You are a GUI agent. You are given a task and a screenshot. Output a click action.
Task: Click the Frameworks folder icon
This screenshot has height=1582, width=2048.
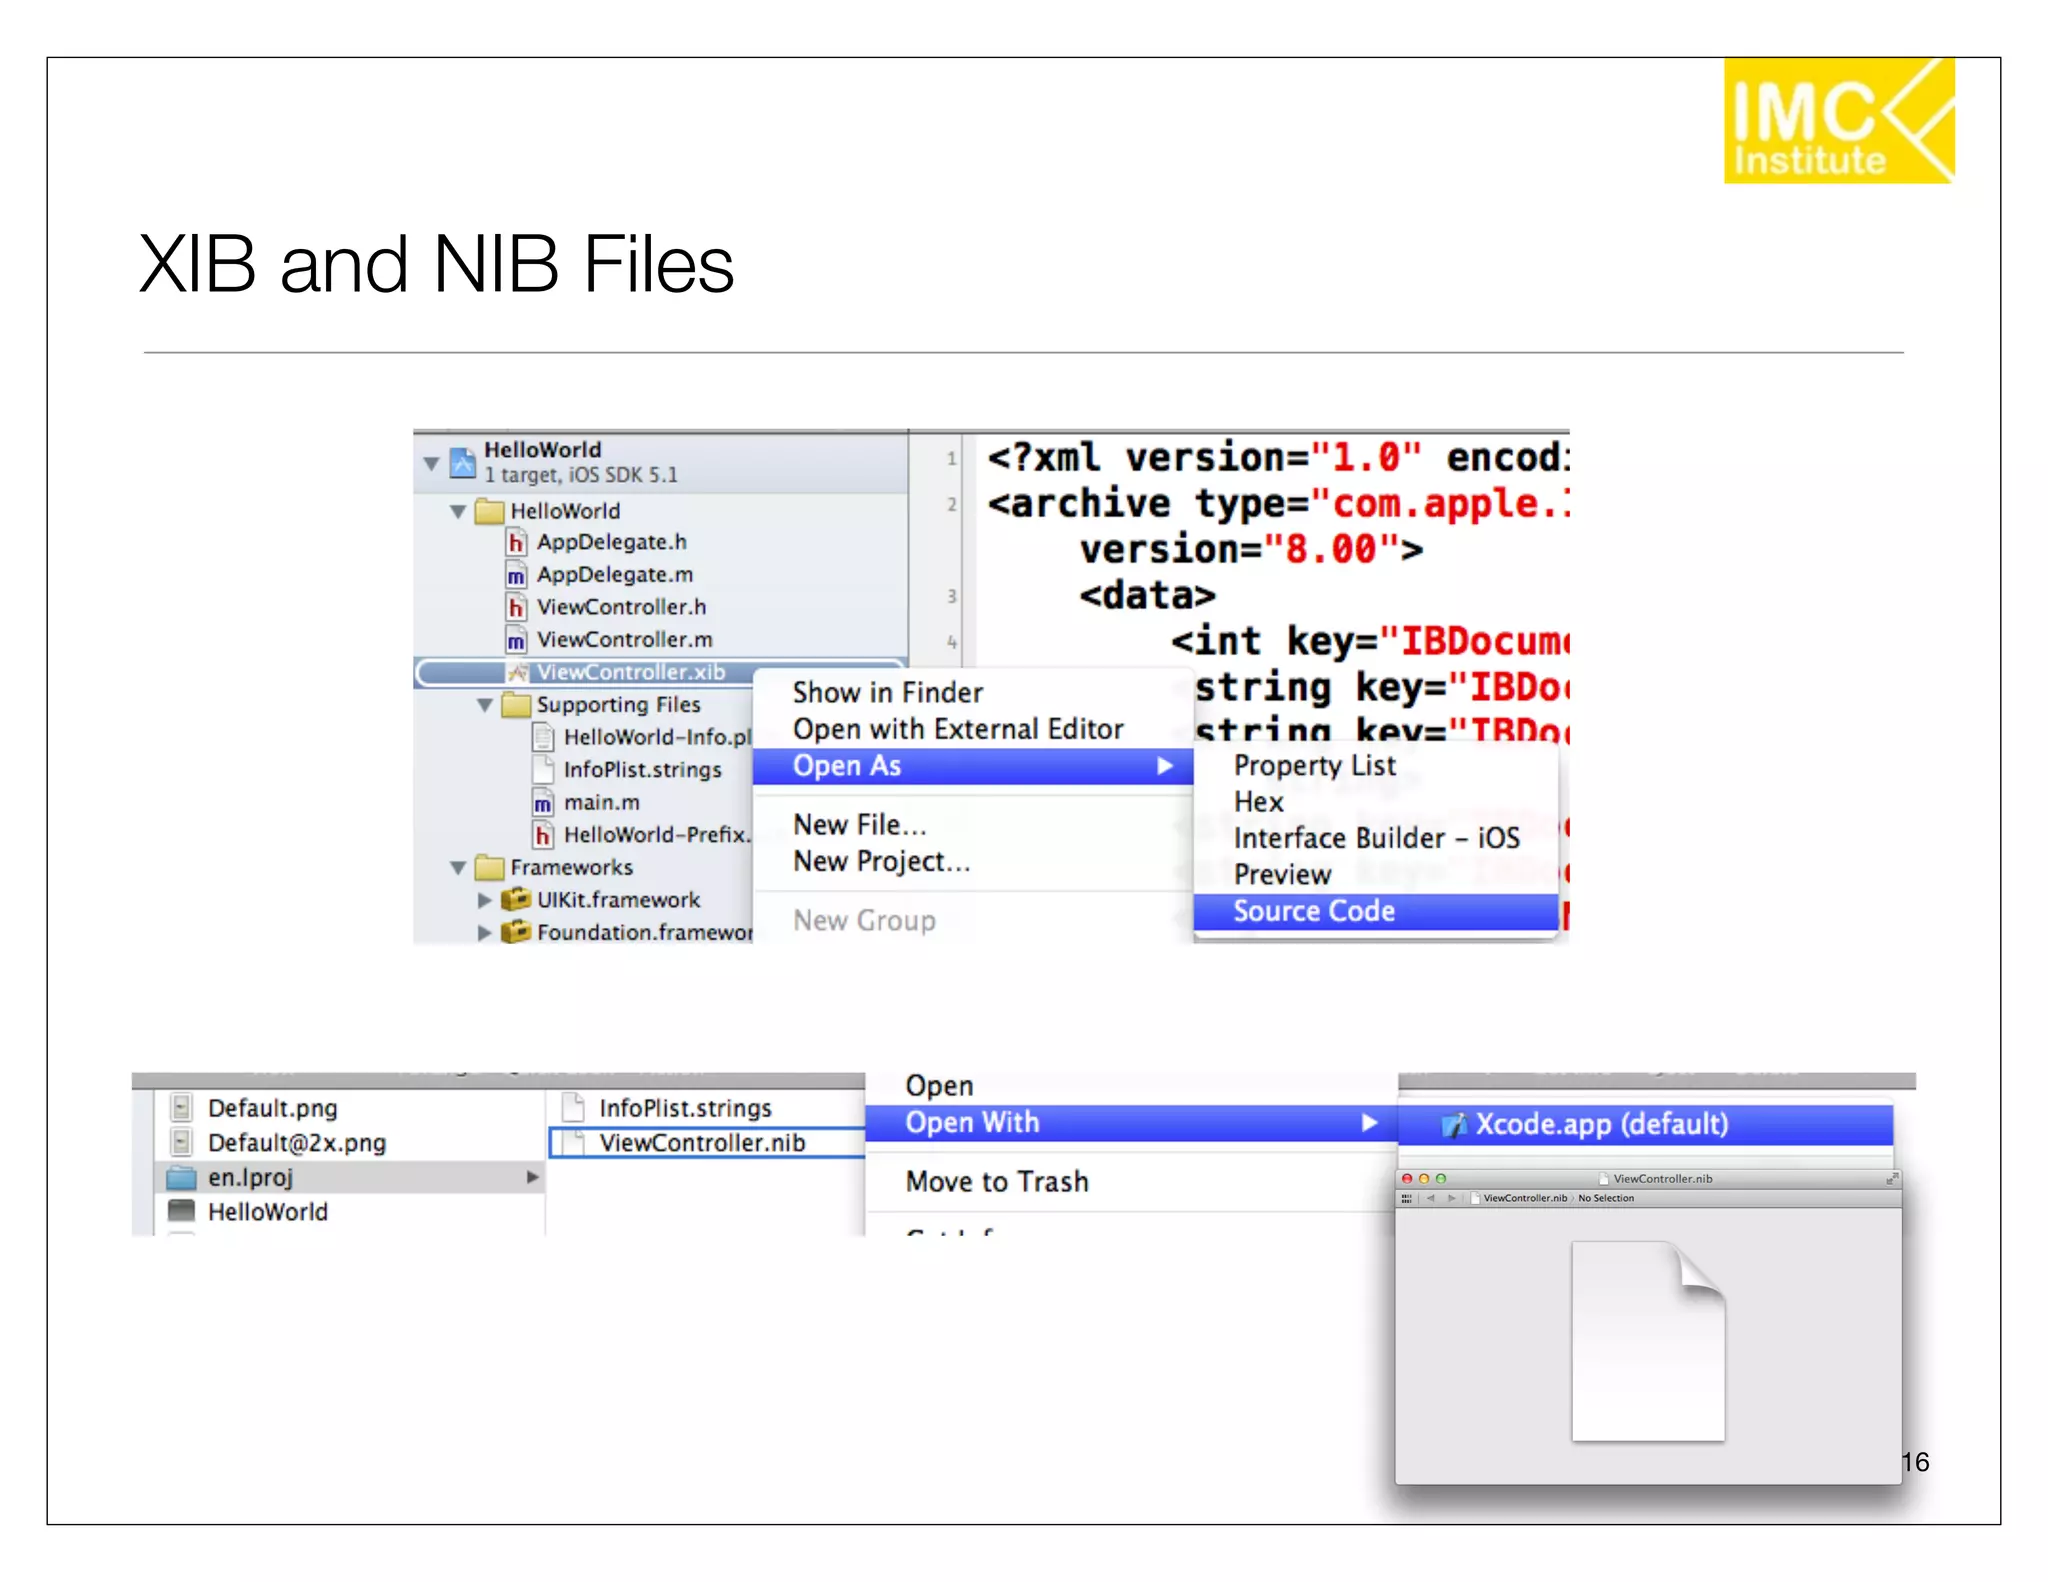[489, 867]
